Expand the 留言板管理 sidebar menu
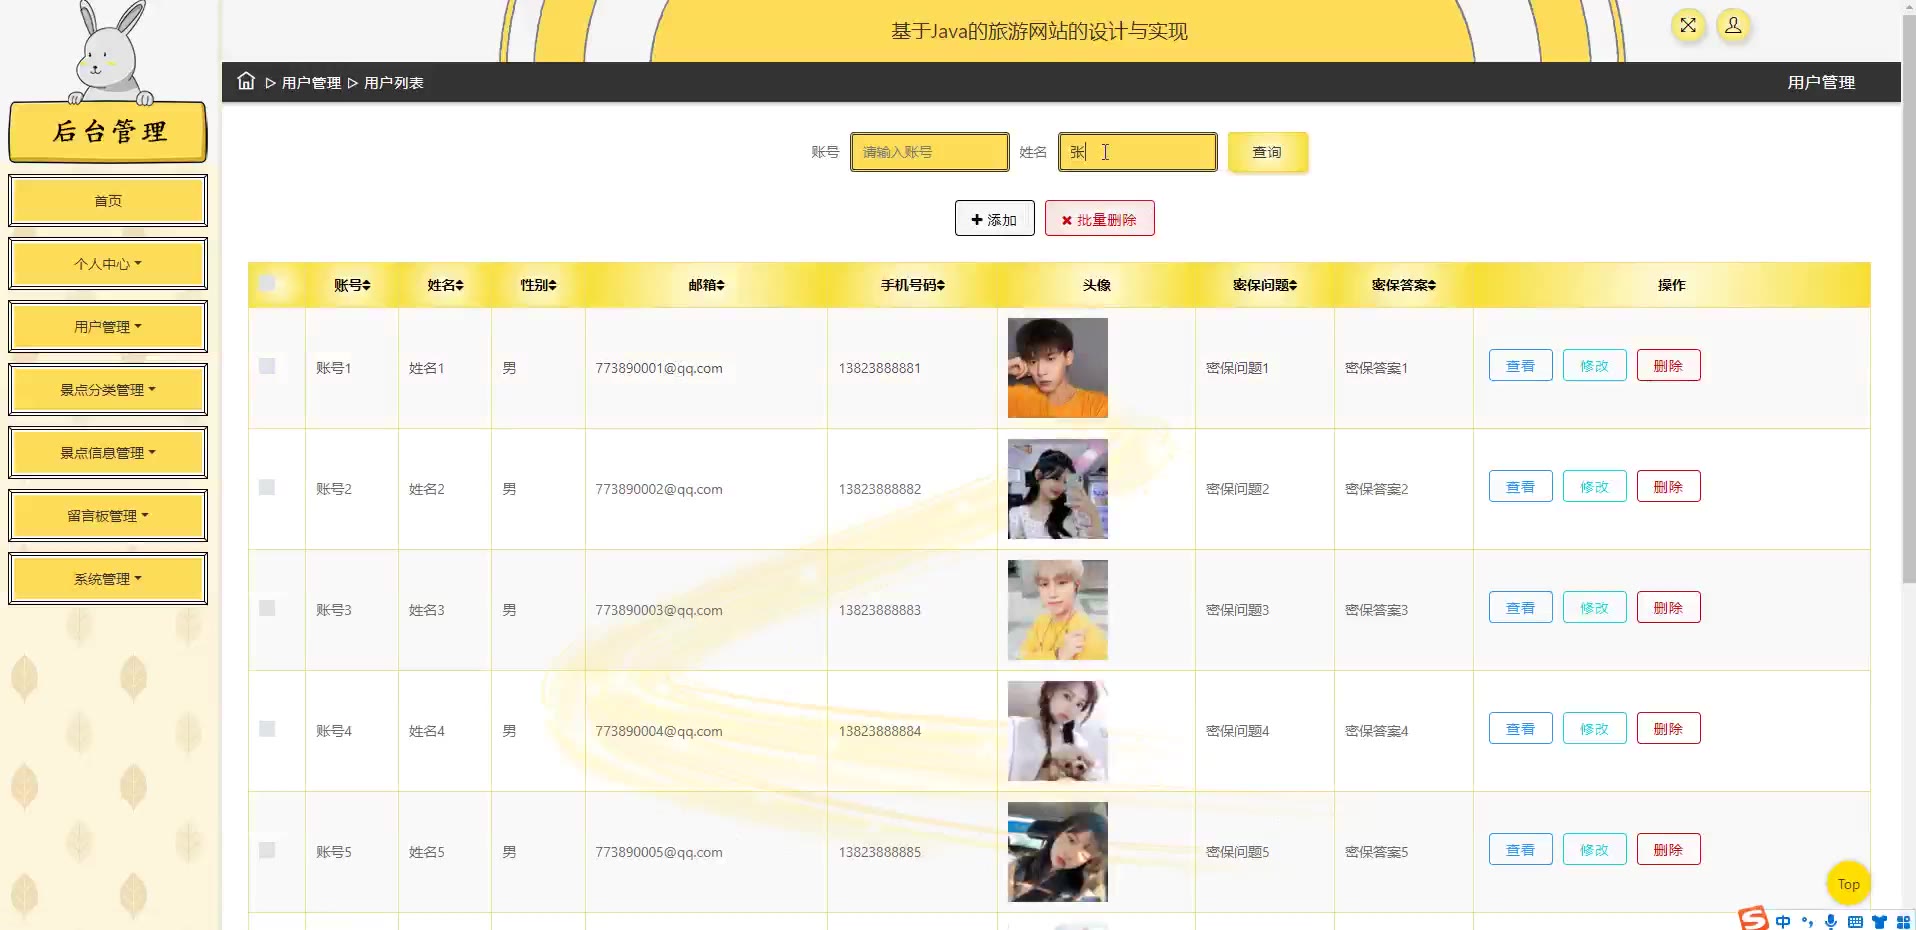Image resolution: width=1916 pixels, height=930 pixels. (x=108, y=516)
